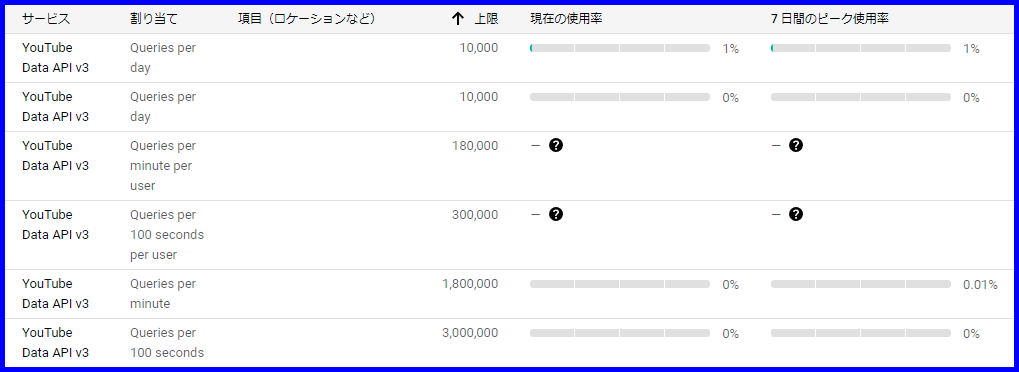This screenshot has height=372, width=1019.
Task: Open help icon for 180,000 row current usage
Action: coord(556,145)
